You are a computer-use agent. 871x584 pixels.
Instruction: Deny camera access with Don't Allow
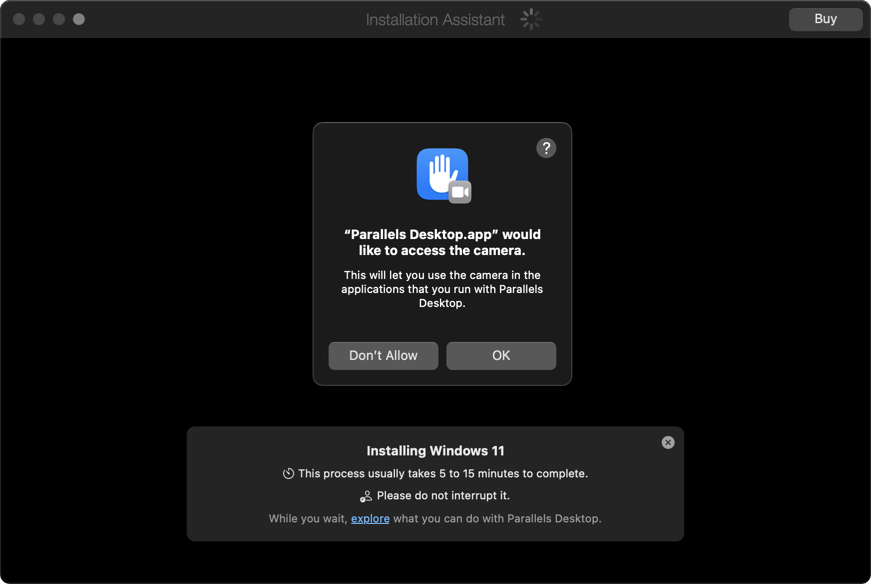383,356
